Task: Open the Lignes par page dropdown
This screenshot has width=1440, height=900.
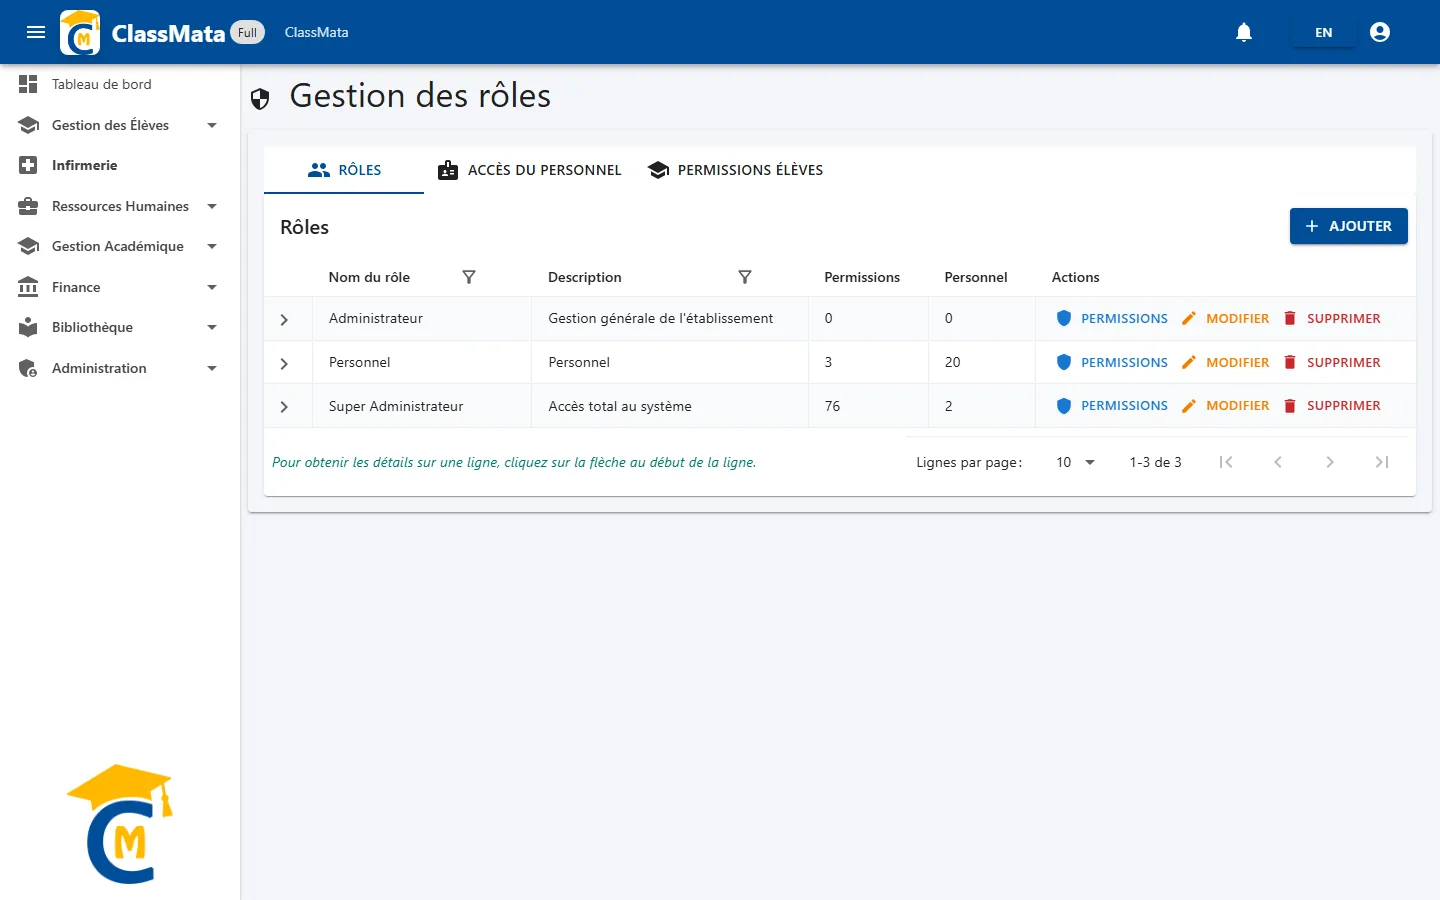Action: coord(1076,462)
